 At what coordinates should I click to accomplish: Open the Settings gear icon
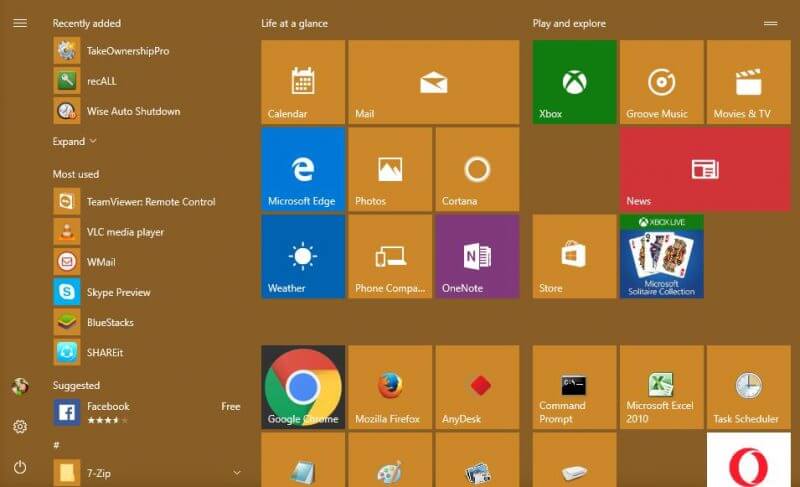pos(20,426)
